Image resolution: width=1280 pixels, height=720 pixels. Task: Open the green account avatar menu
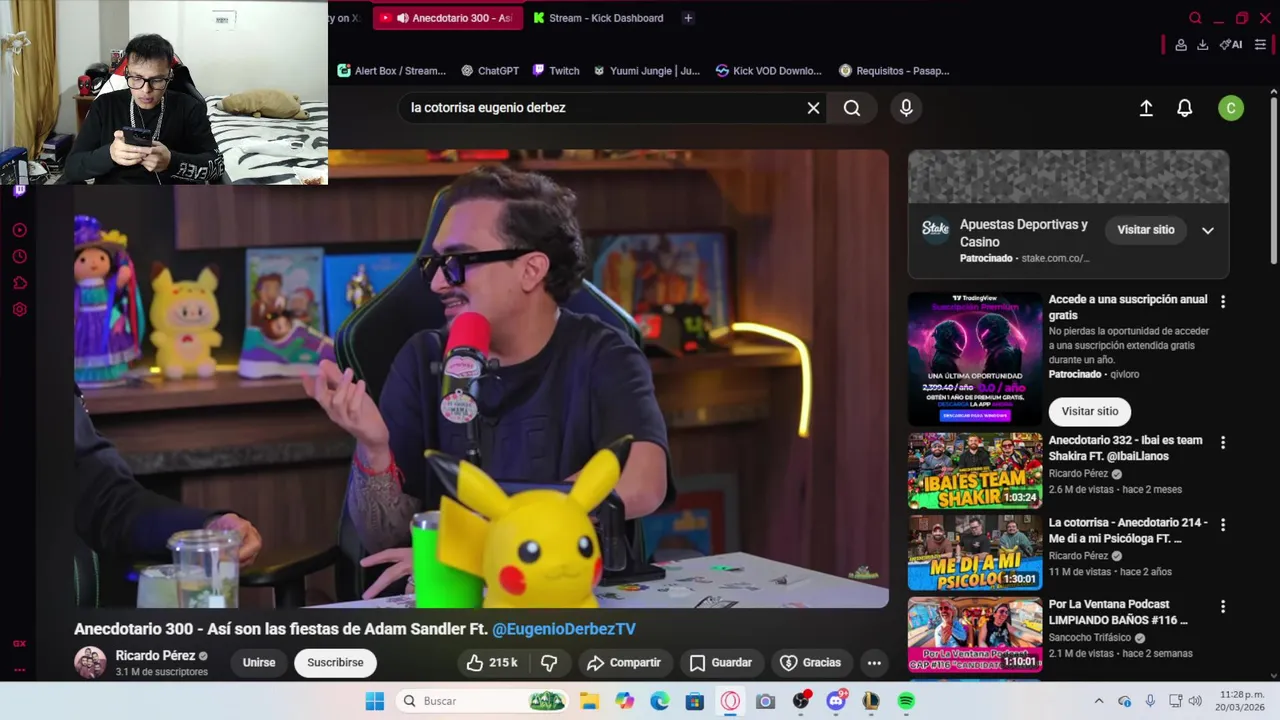1231,108
